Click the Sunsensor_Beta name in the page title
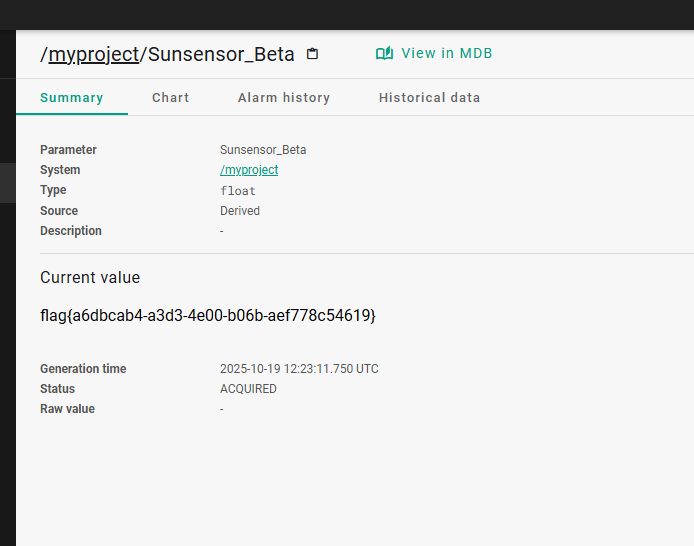The width and height of the screenshot is (694, 546). pyautogui.click(x=221, y=54)
